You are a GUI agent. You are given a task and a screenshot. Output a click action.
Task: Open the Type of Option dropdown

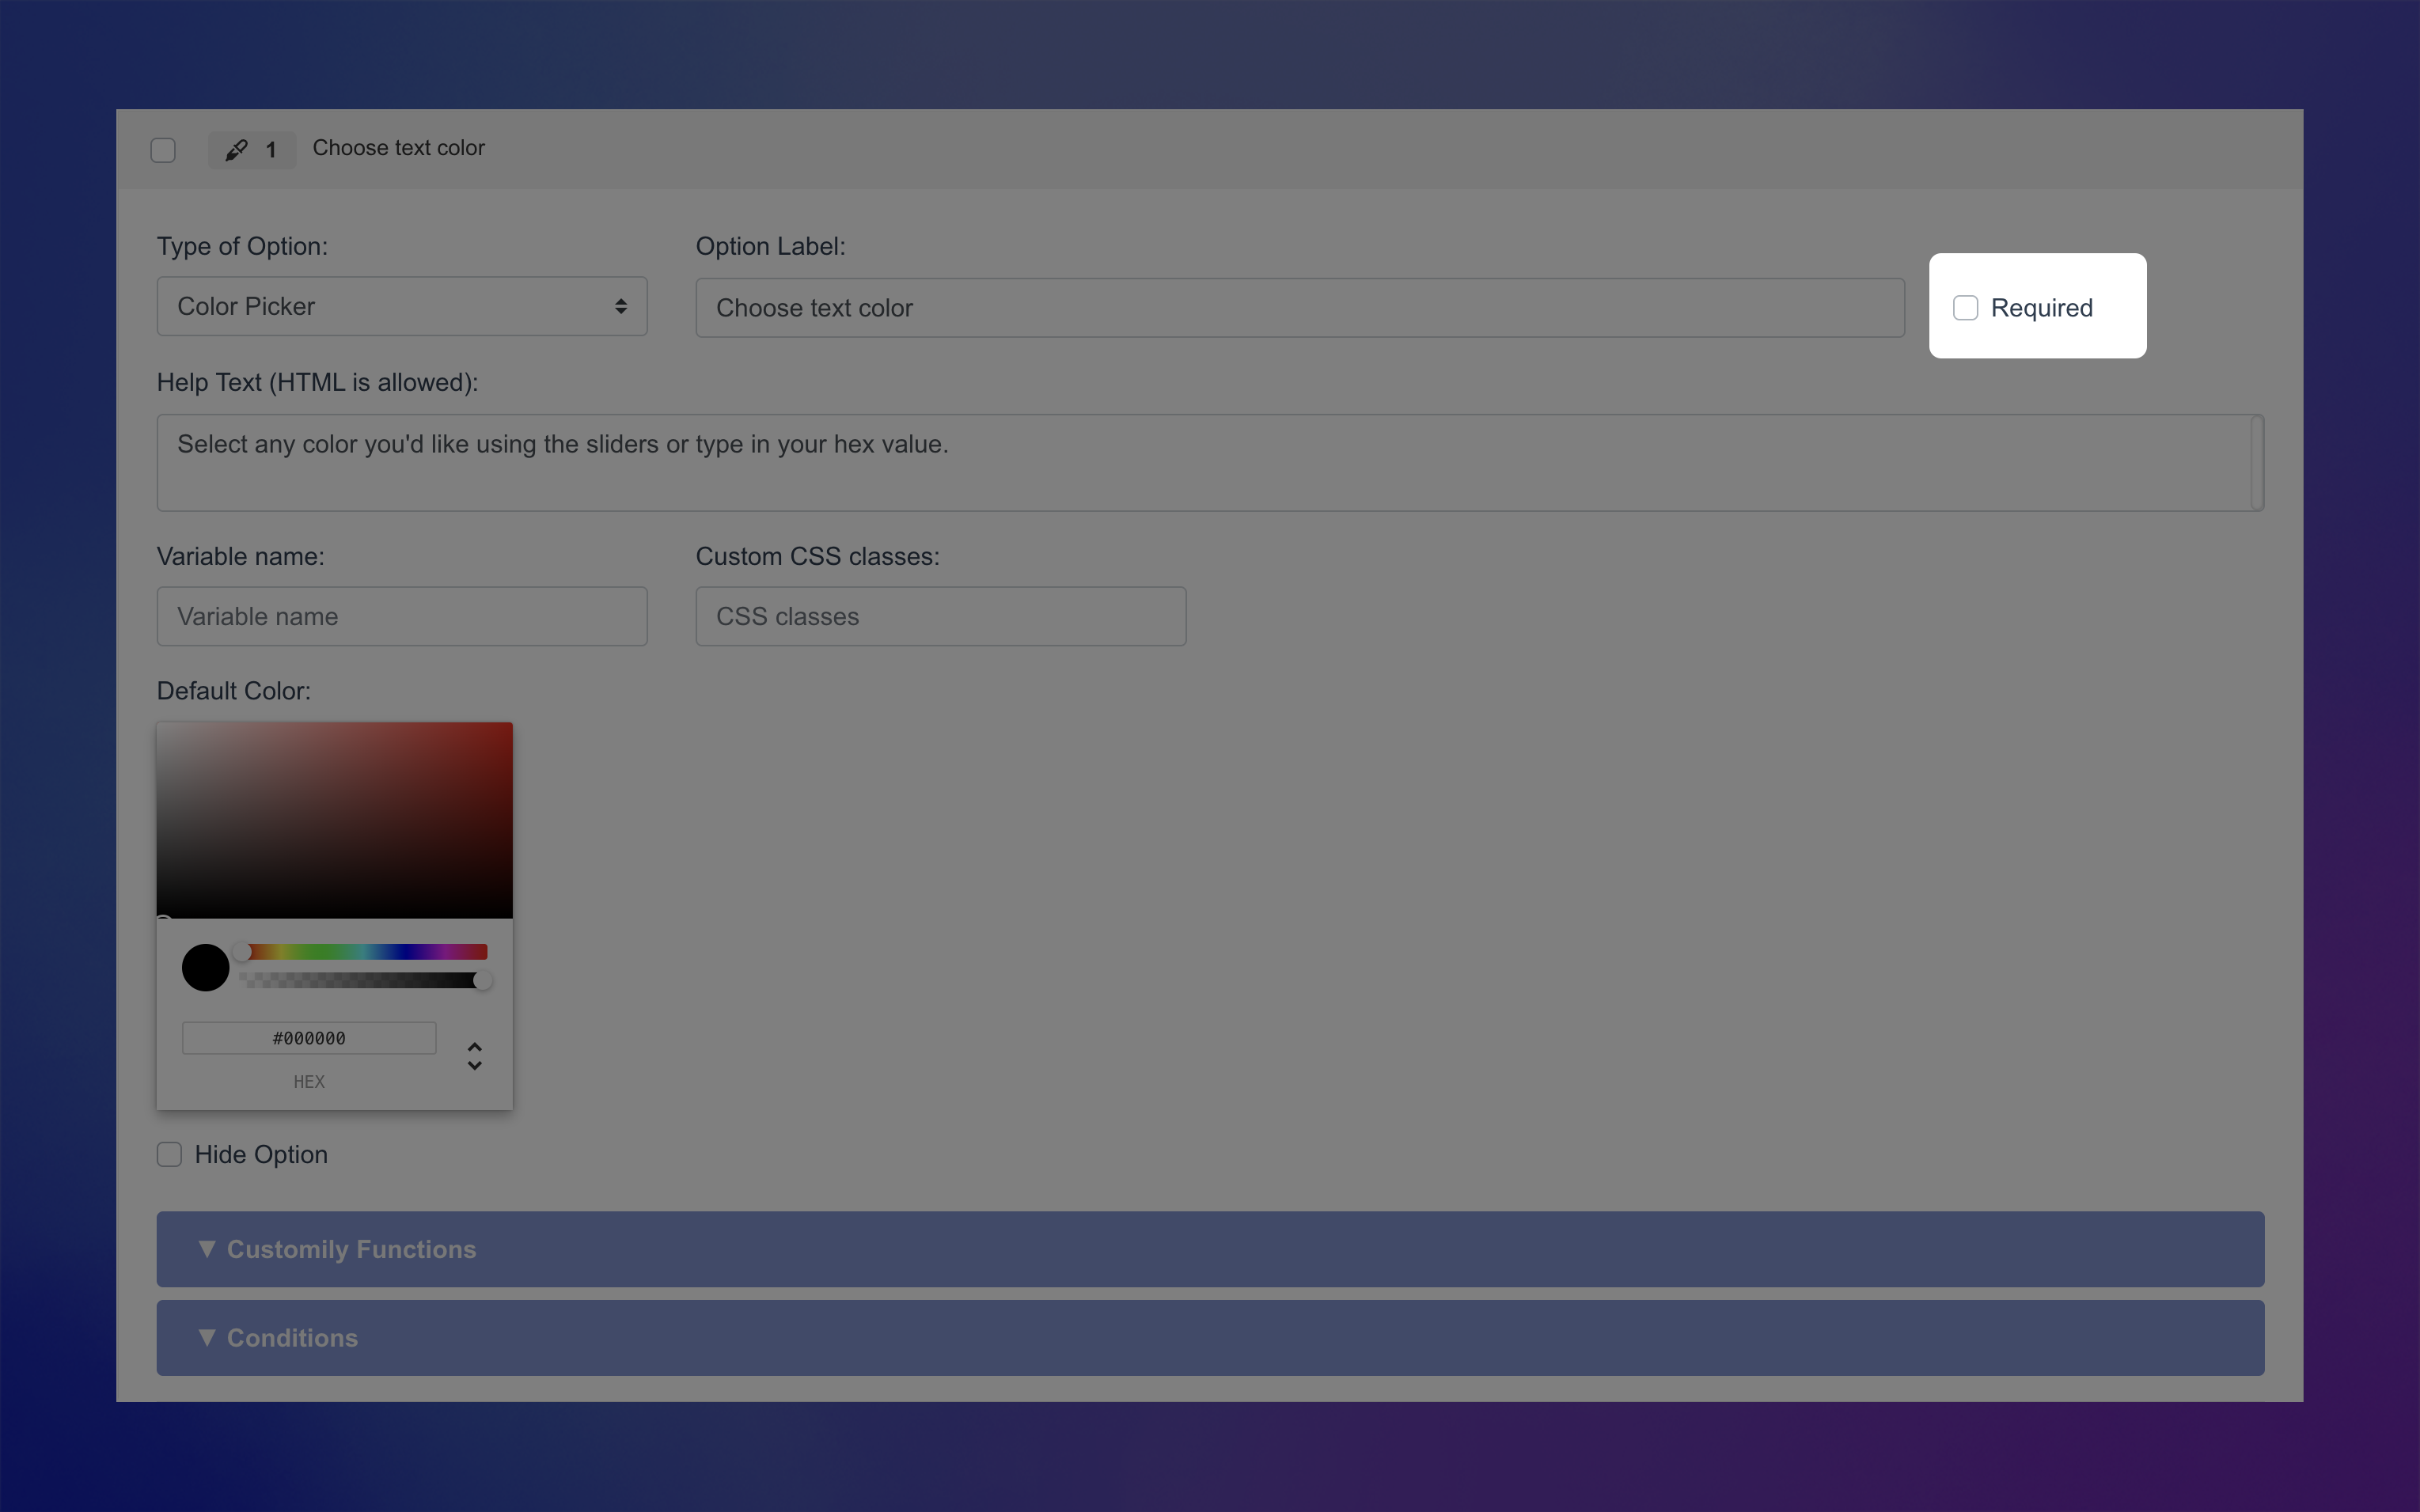click(401, 306)
